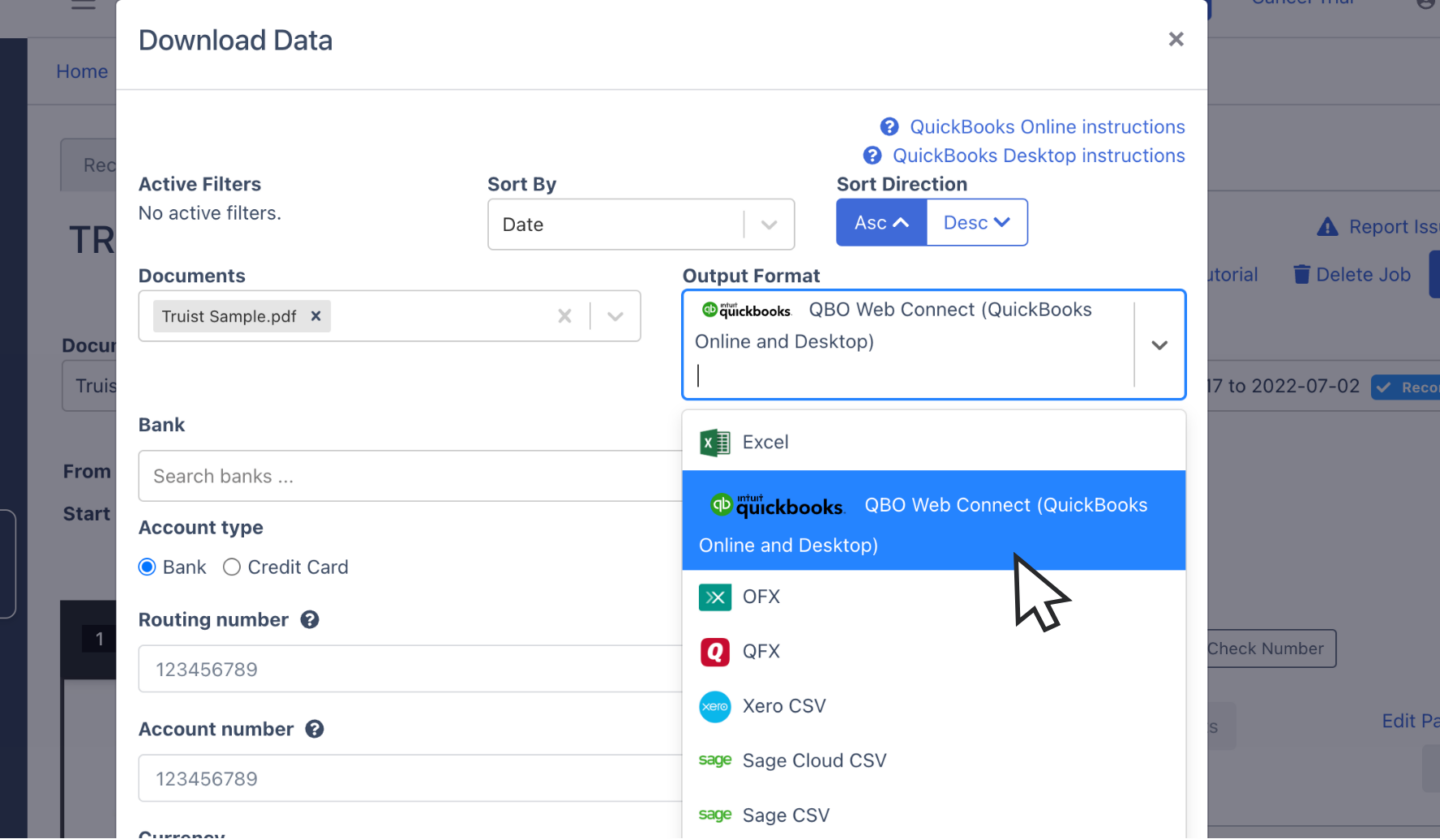The image size is (1440, 839).
Task: Clear all selected documents
Action: tap(565, 316)
